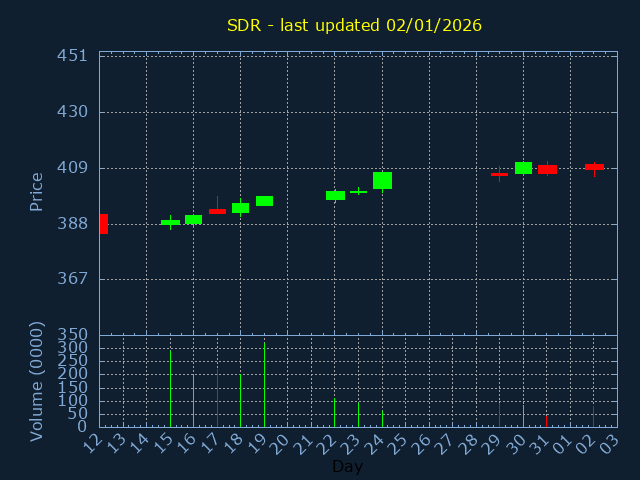The width and height of the screenshot is (640, 480).
Task: Click the green volume bar on day 22
Action: pyautogui.click(x=334, y=412)
